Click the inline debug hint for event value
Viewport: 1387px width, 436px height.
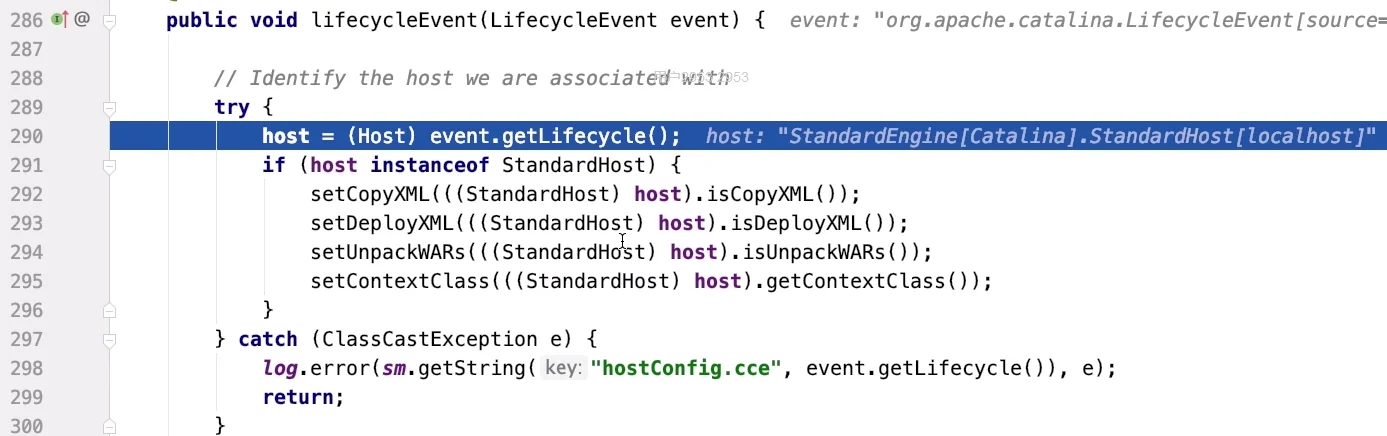(1088, 20)
